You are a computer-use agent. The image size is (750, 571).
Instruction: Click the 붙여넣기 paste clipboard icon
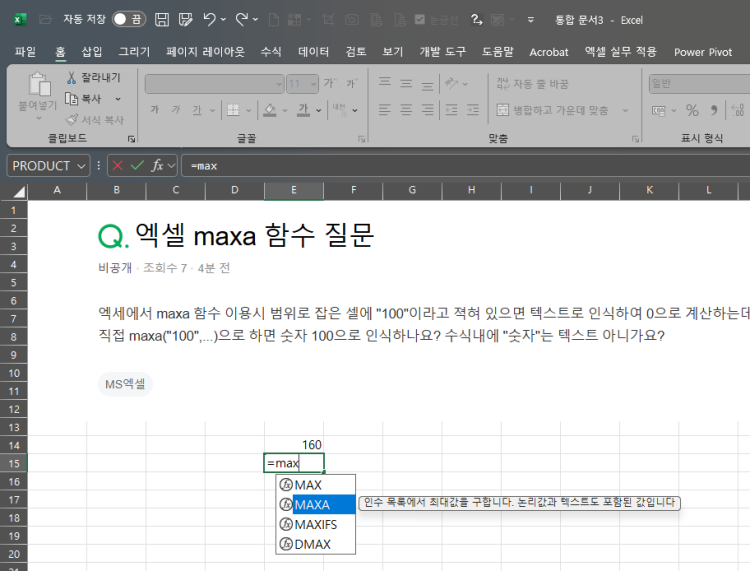[x=40, y=85]
